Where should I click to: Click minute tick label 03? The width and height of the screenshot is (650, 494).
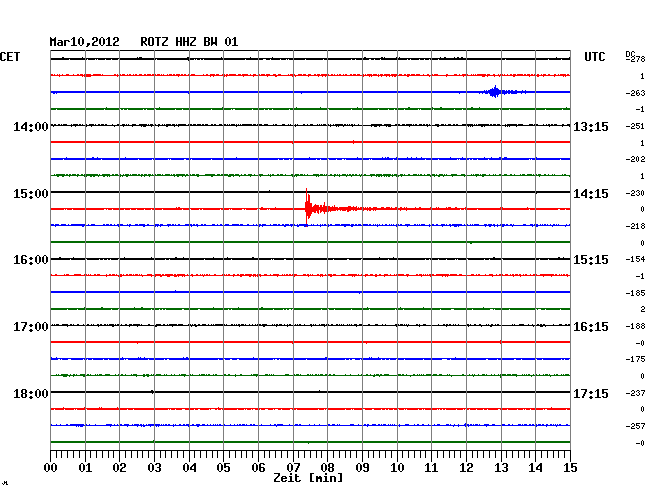154,467
